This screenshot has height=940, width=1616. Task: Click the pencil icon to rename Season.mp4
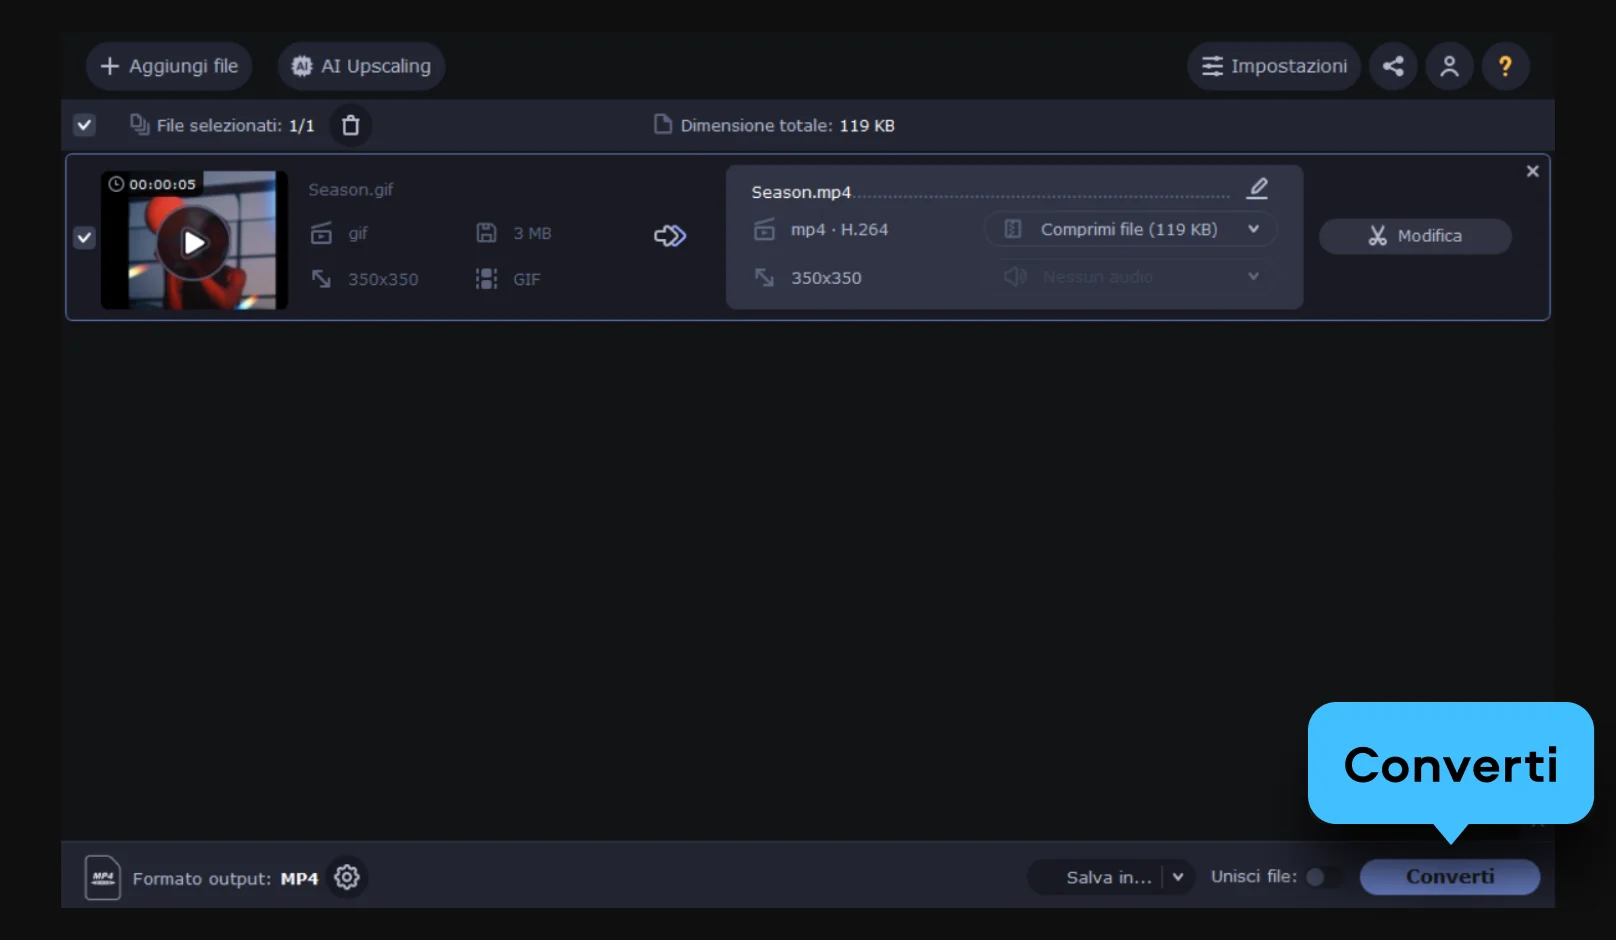[x=1258, y=188]
